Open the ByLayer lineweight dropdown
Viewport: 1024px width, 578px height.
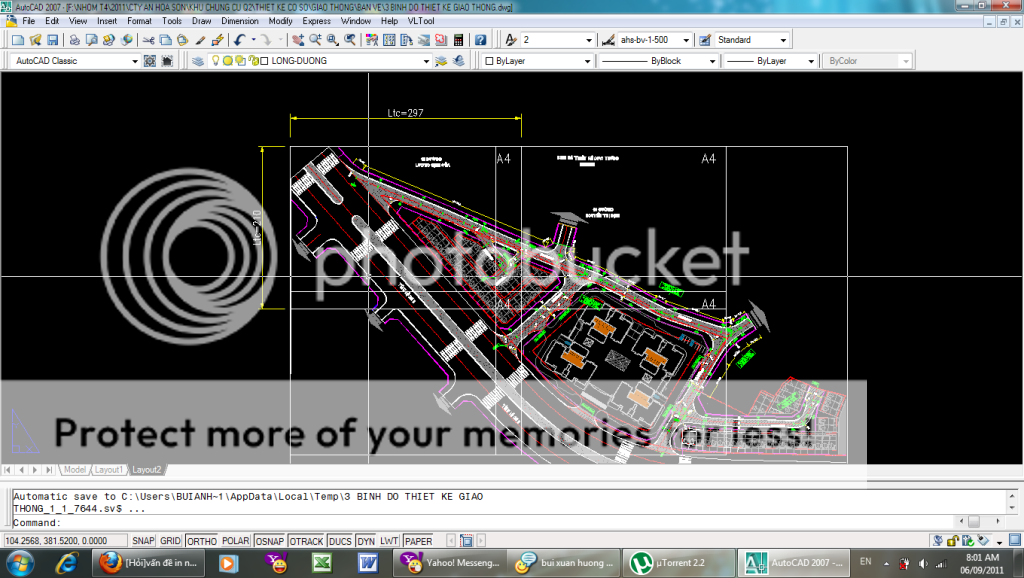click(810, 61)
